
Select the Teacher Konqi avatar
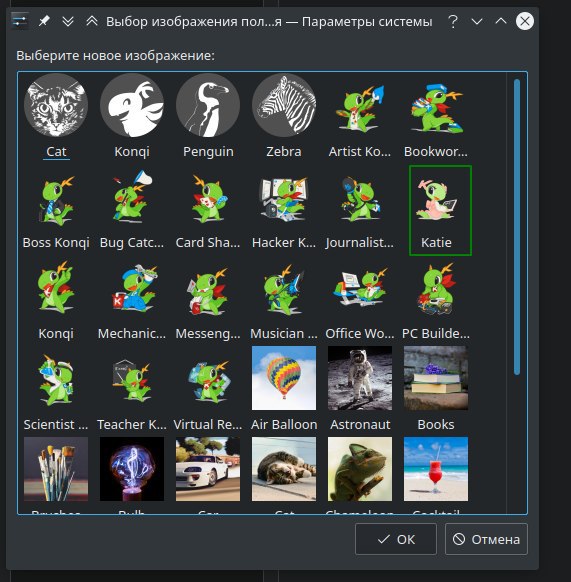click(x=132, y=380)
